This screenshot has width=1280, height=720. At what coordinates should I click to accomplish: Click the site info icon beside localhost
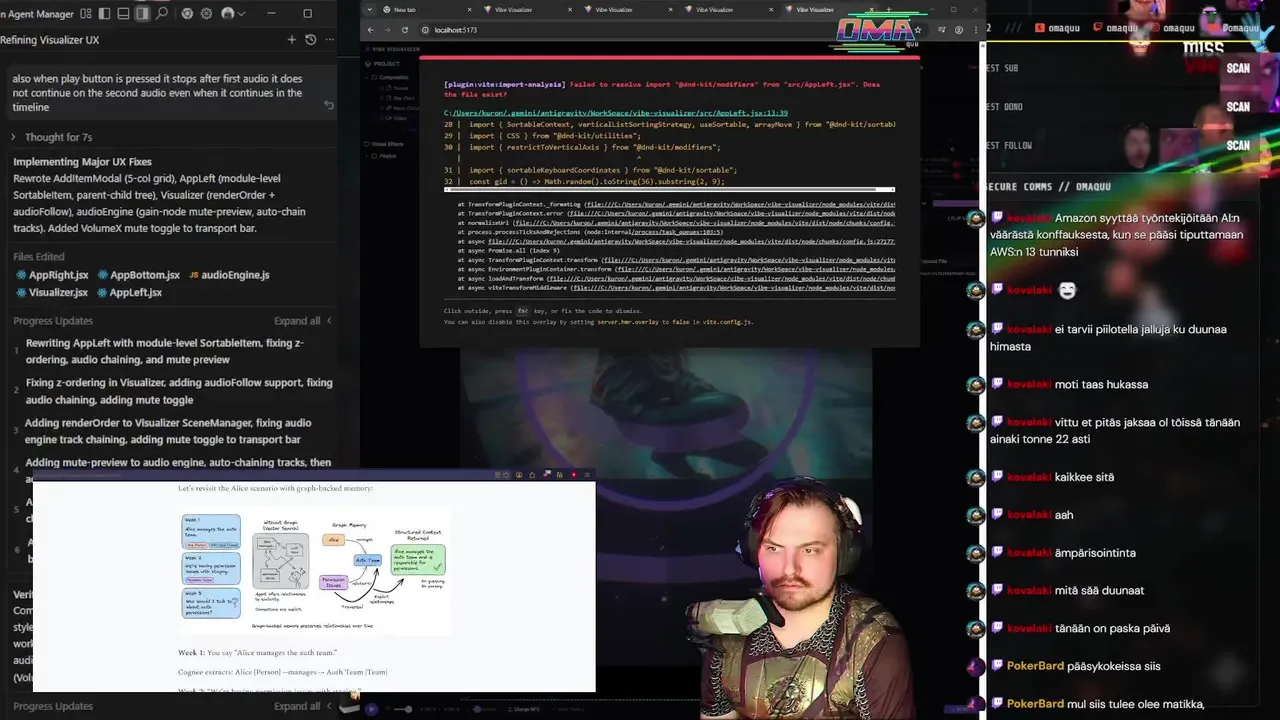(x=424, y=30)
